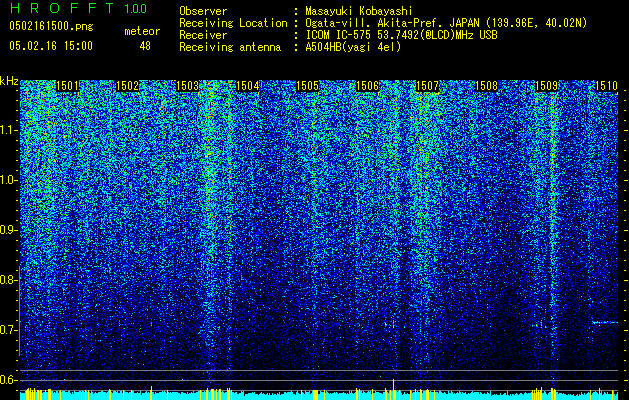Click the 0.7 frequency axis label

point(8,330)
